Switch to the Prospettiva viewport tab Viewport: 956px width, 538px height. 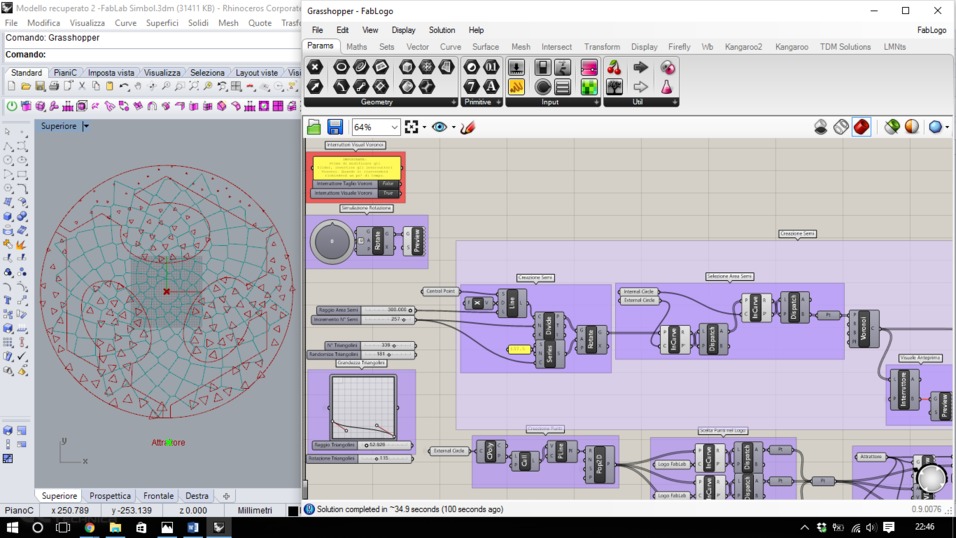(110, 496)
